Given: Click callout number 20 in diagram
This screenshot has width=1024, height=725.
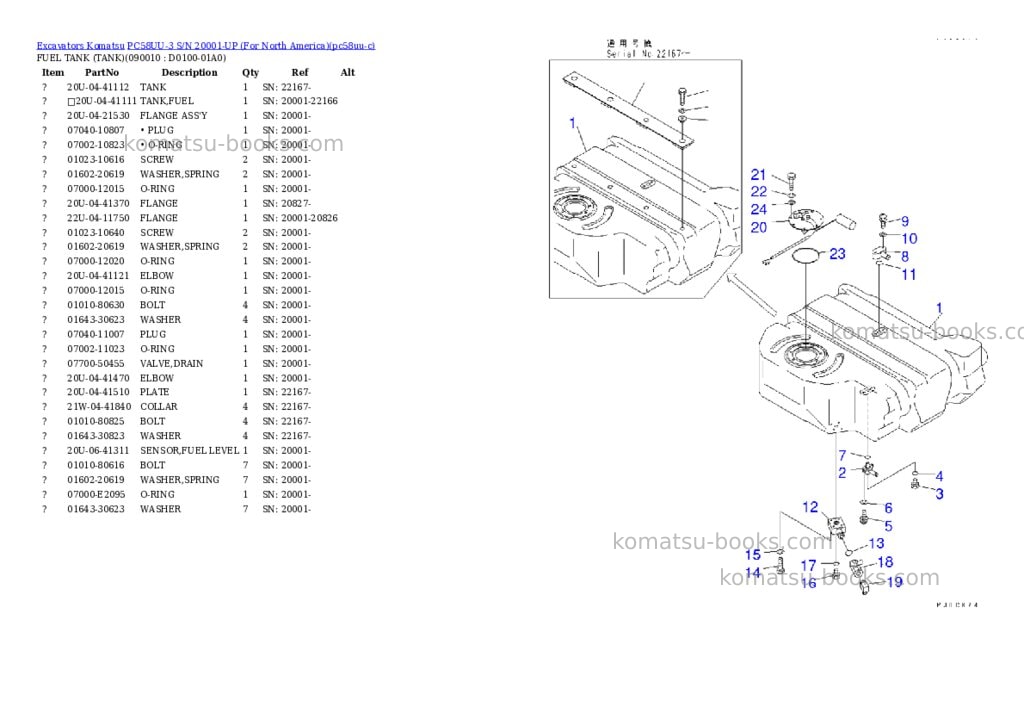Looking at the screenshot, I should [x=759, y=227].
